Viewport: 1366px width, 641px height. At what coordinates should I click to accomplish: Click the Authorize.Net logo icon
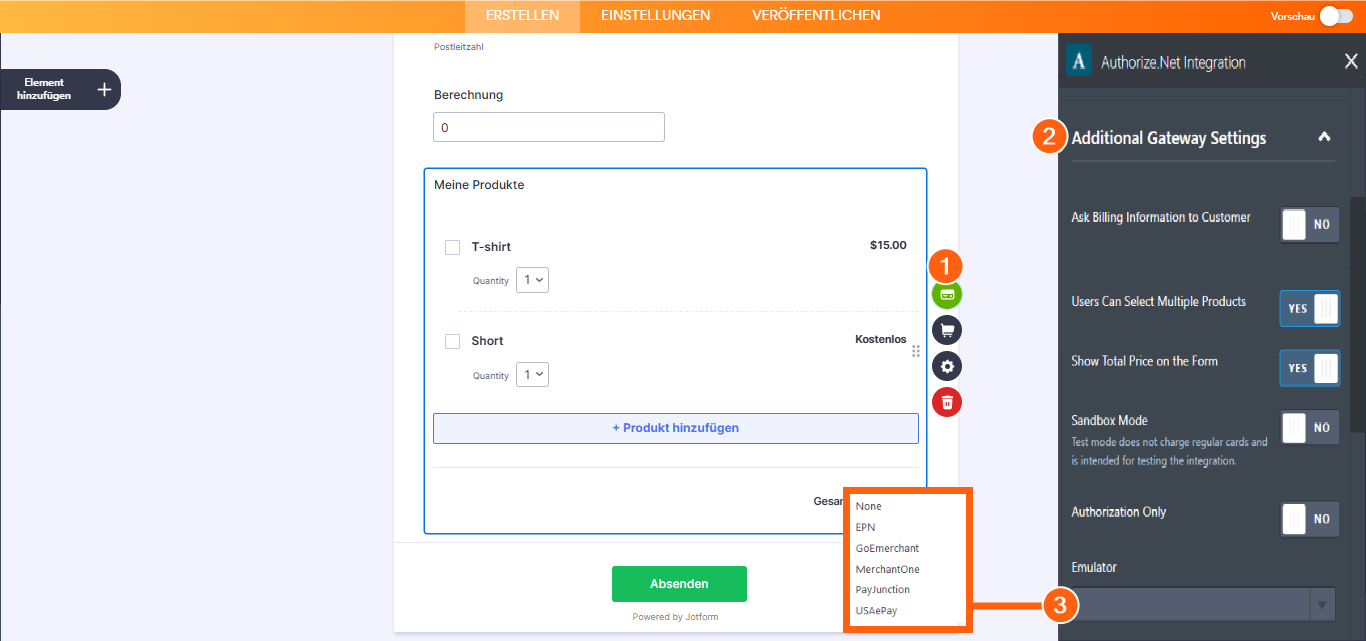coord(1078,61)
